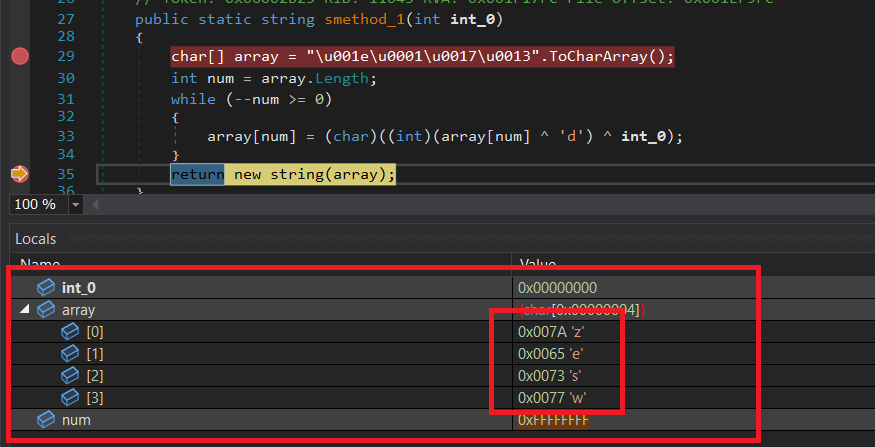
Task: Click array.Length on line 30
Action: point(315,78)
